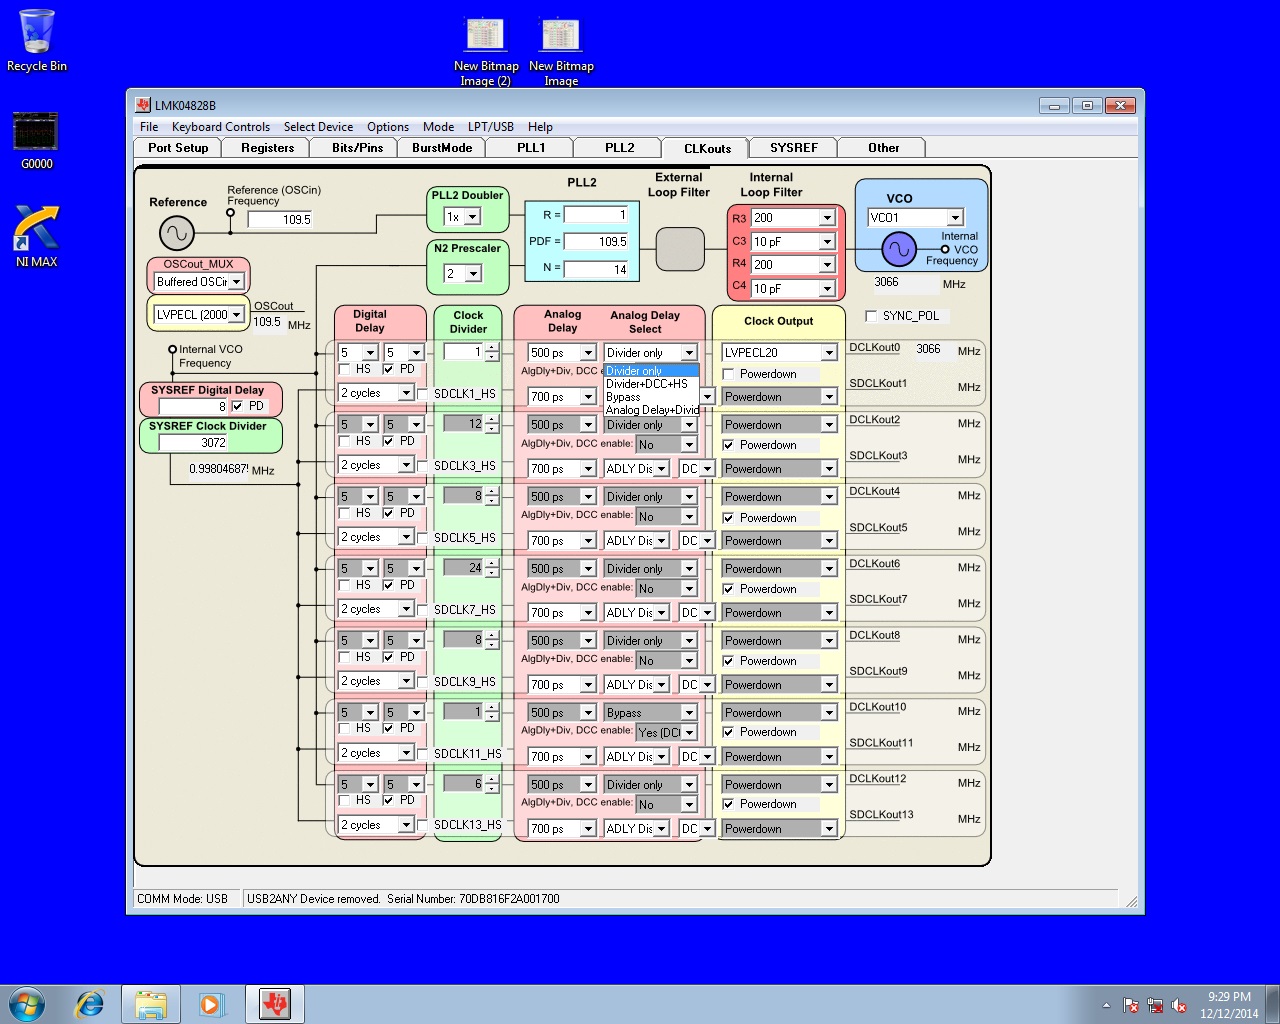Screen dimensions: 1280x1024
Task: Enable the SDCLK1_HS checkbox
Action: tap(422, 394)
